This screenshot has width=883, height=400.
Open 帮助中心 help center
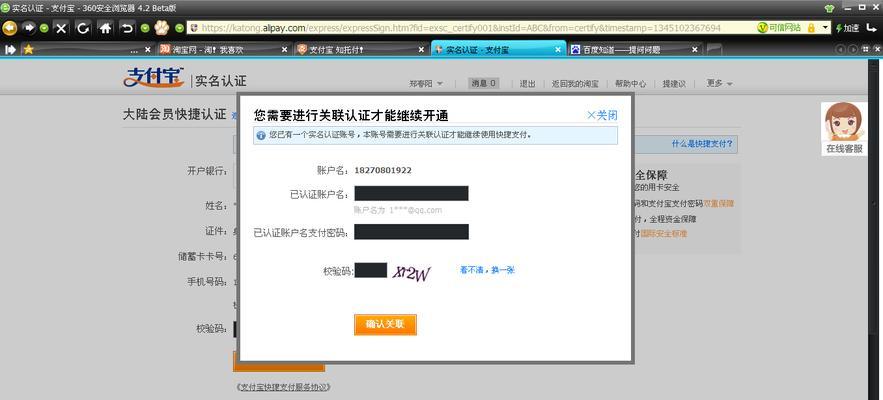point(631,83)
